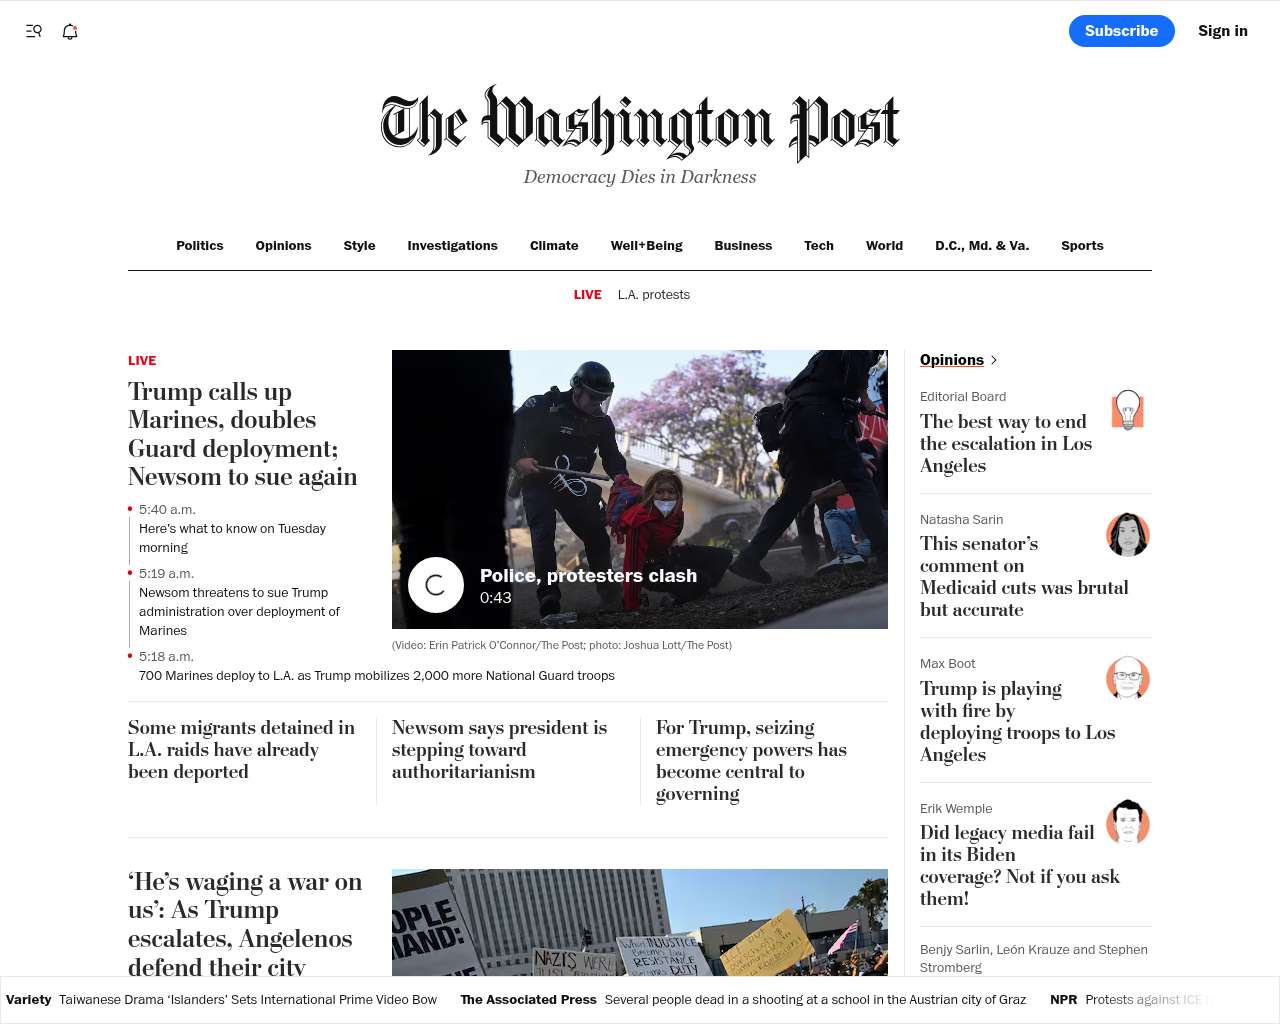Open Trump is playing with fire opinion
Screen dimensions: 1280x1024
click(x=1017, y=722)
